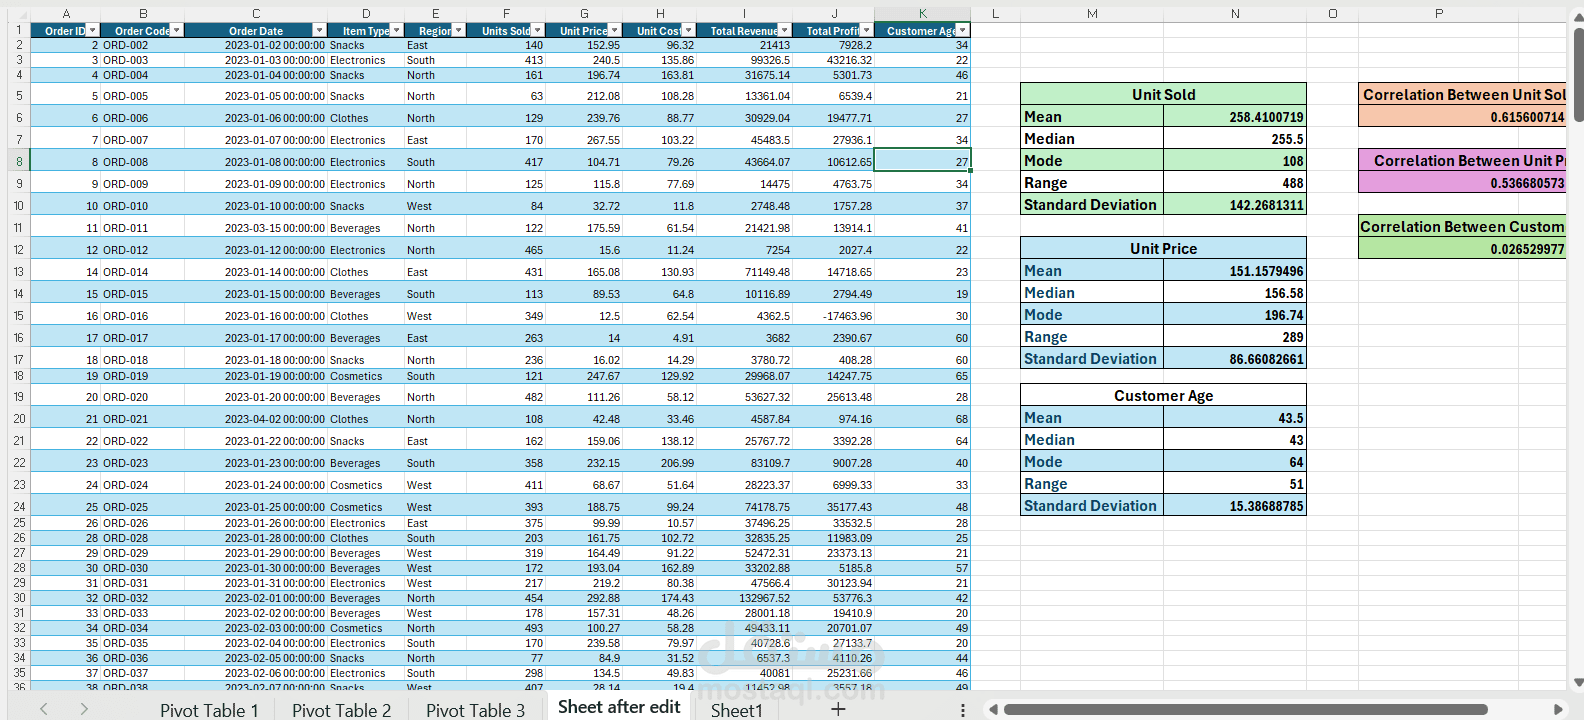This screenshot has height=720, width=1584.
Task: Select the Customer Age range value 51
Action: pyautogui.click(x=1235, y=484)
